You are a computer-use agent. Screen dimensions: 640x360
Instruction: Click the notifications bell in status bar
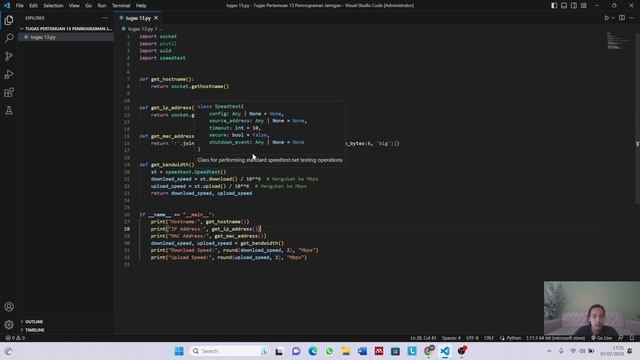pyautogui.click(x=632, y=338)
